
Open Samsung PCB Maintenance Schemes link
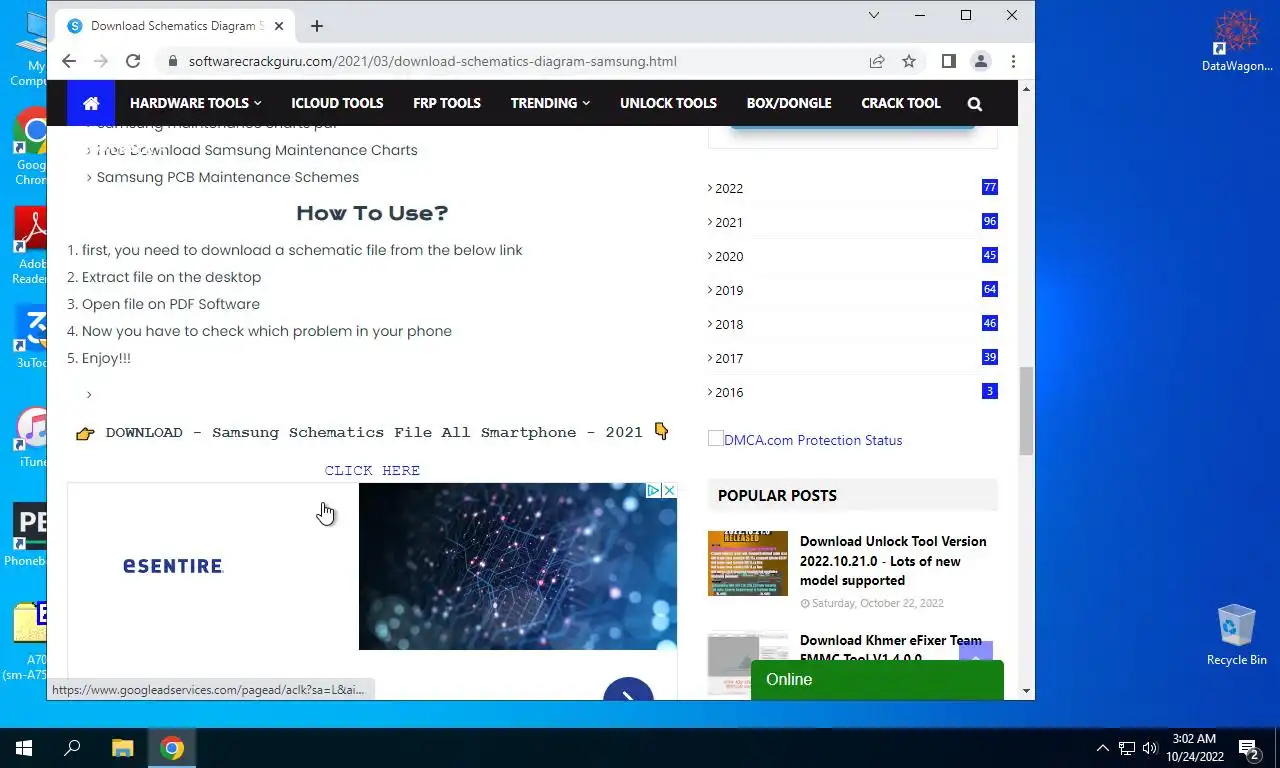(x=228, y=177)
